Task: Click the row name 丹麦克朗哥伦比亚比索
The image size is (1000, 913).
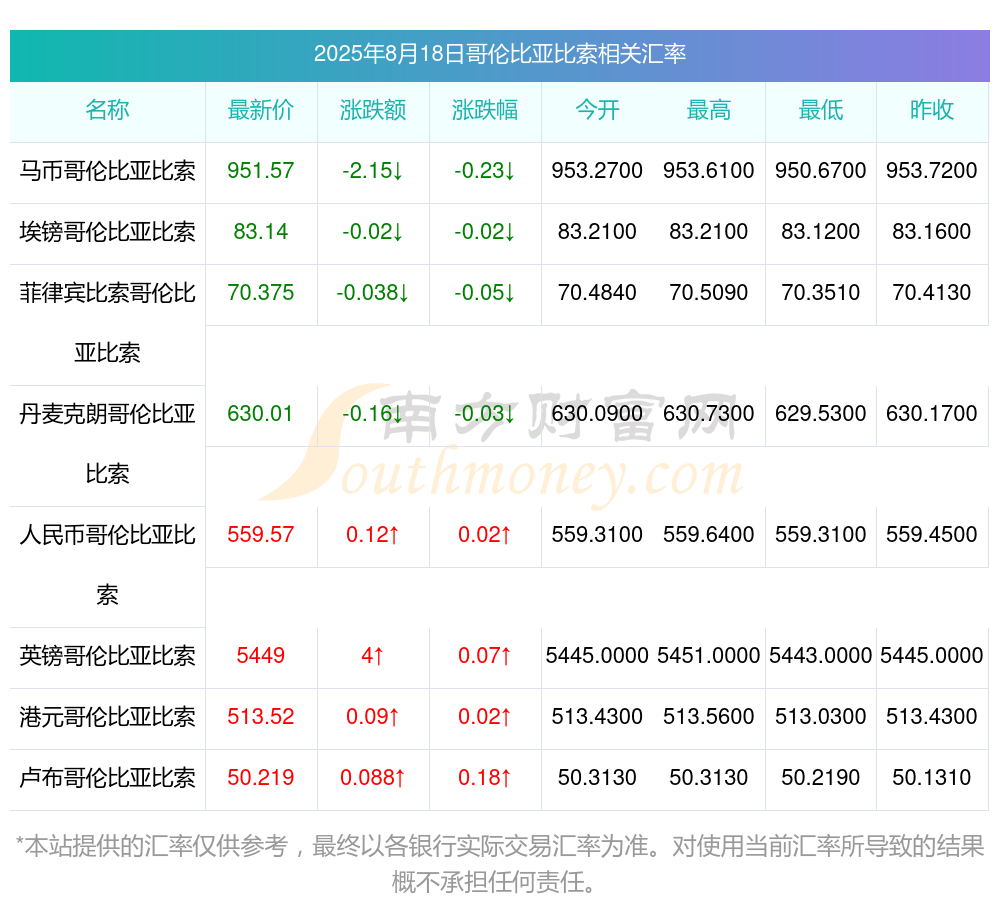Action: [x=107, y=444]
